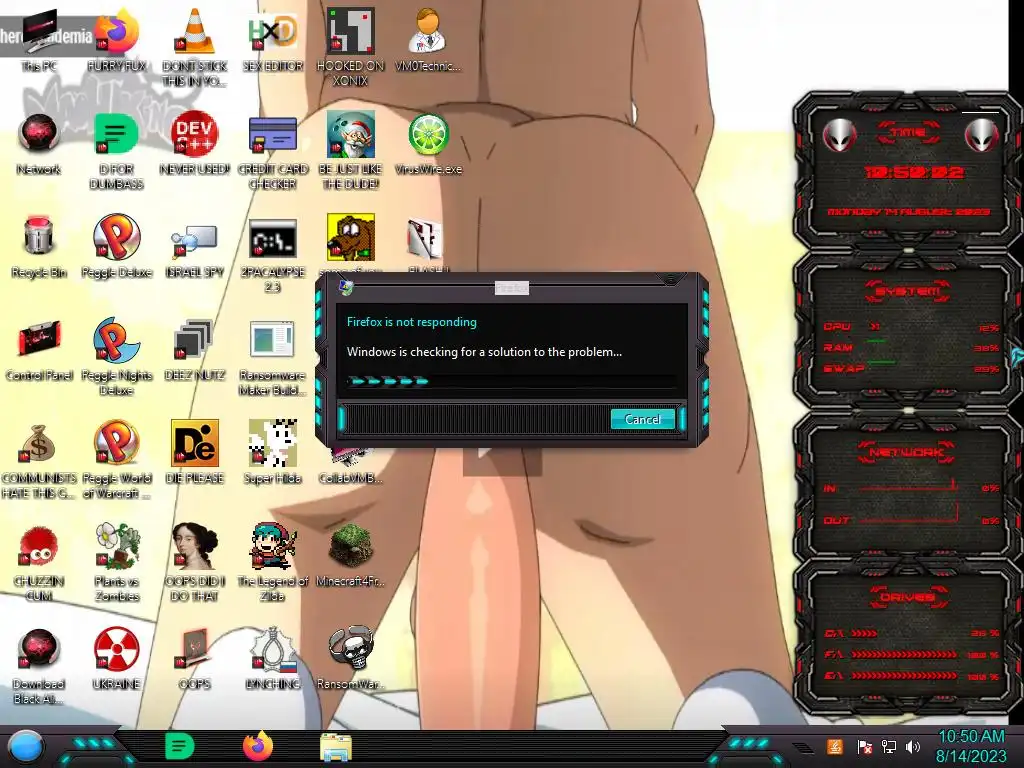The image size is (1024, 768).
Task: Click the Start orb on taskbar
Action: 27,746
